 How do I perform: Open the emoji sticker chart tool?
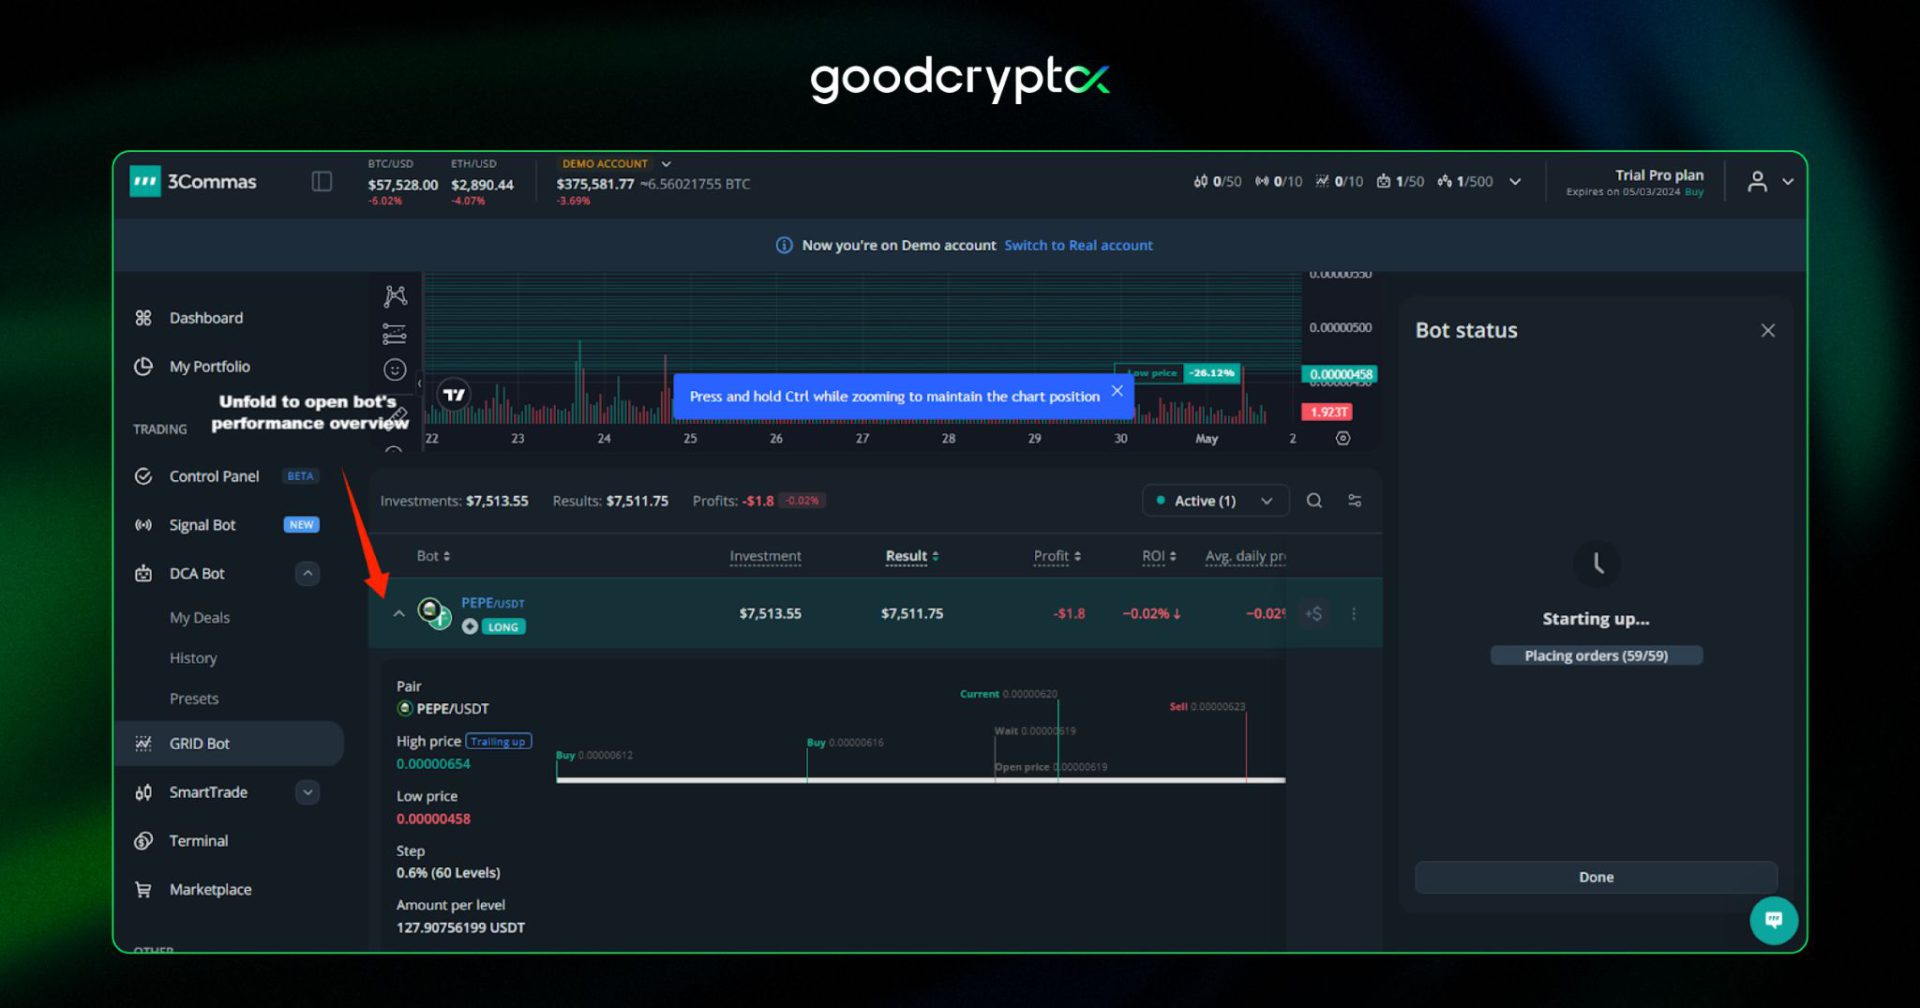(x=395, y=370)
